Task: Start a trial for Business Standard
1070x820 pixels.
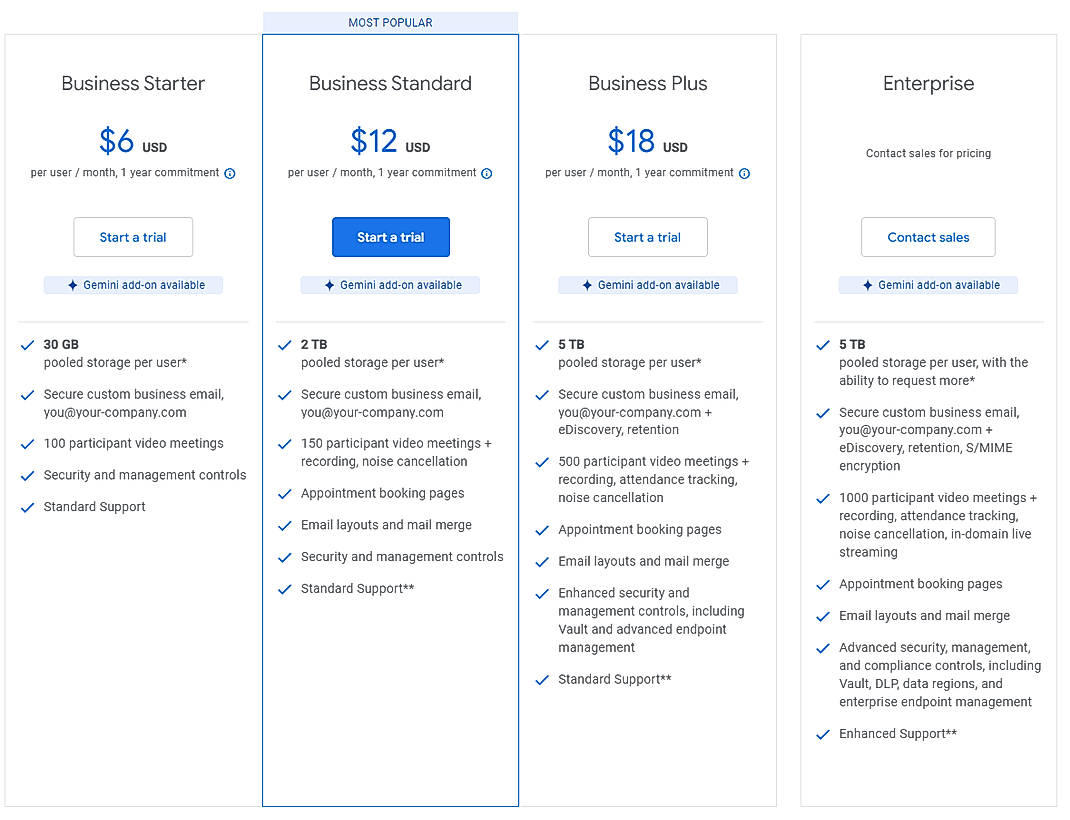Action: tap(390, 237)
